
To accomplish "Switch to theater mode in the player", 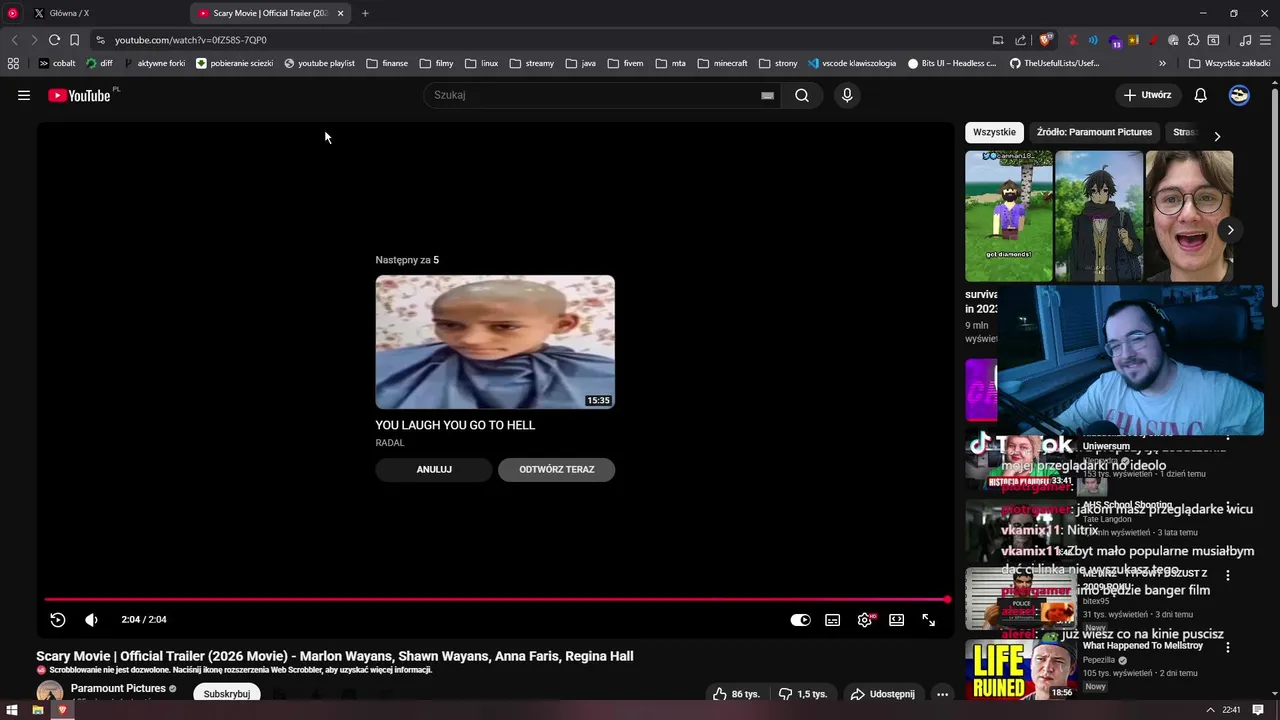I will 897,620.
